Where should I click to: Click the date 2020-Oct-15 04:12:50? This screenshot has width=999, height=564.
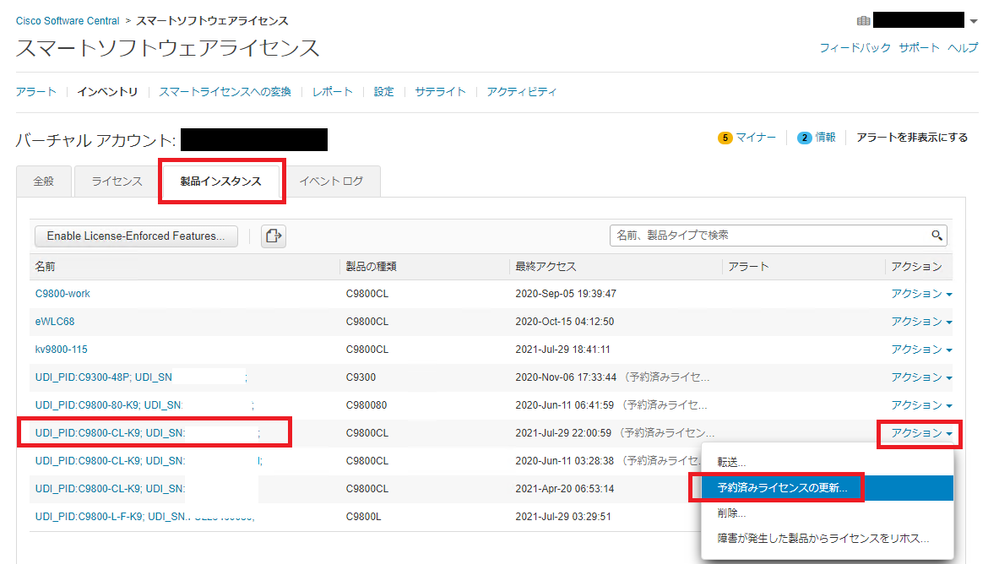pyautogui.click(x=564, y=322)
